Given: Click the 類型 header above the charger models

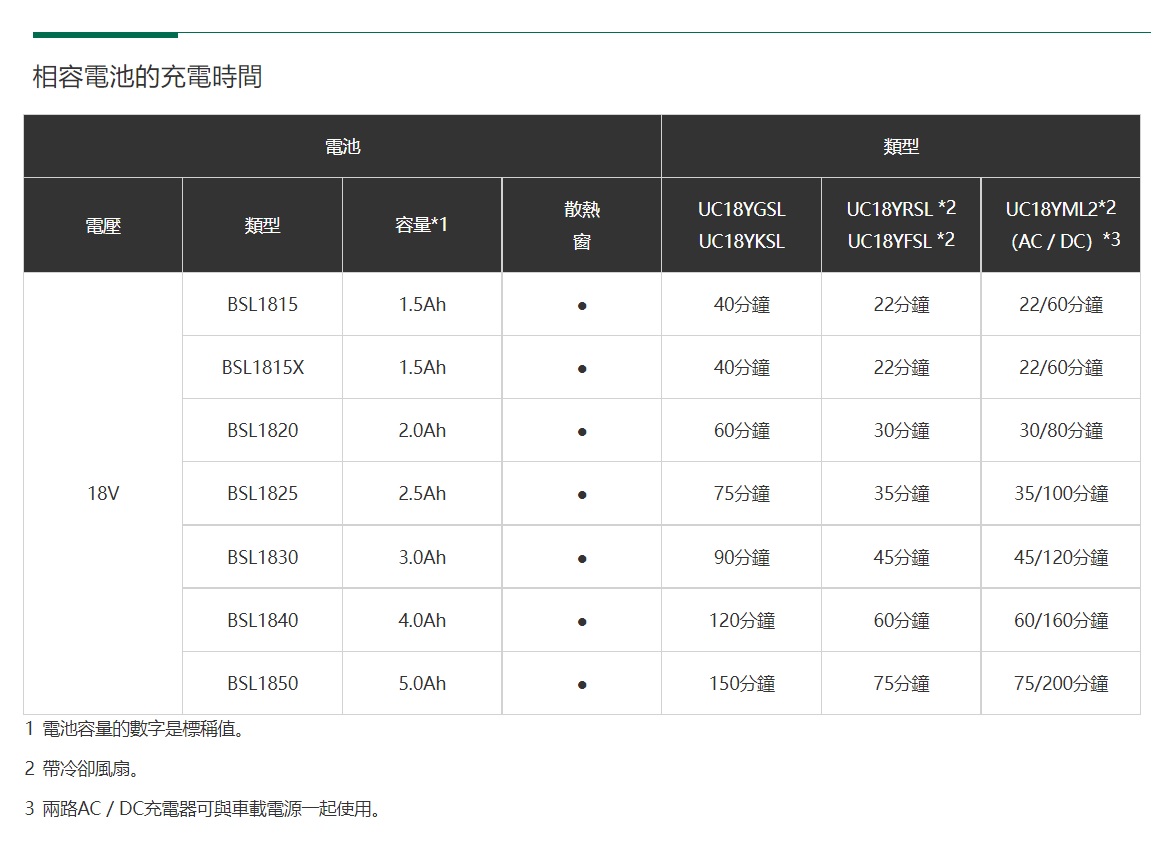Looking at the screenshot, I should pos(900,147).
